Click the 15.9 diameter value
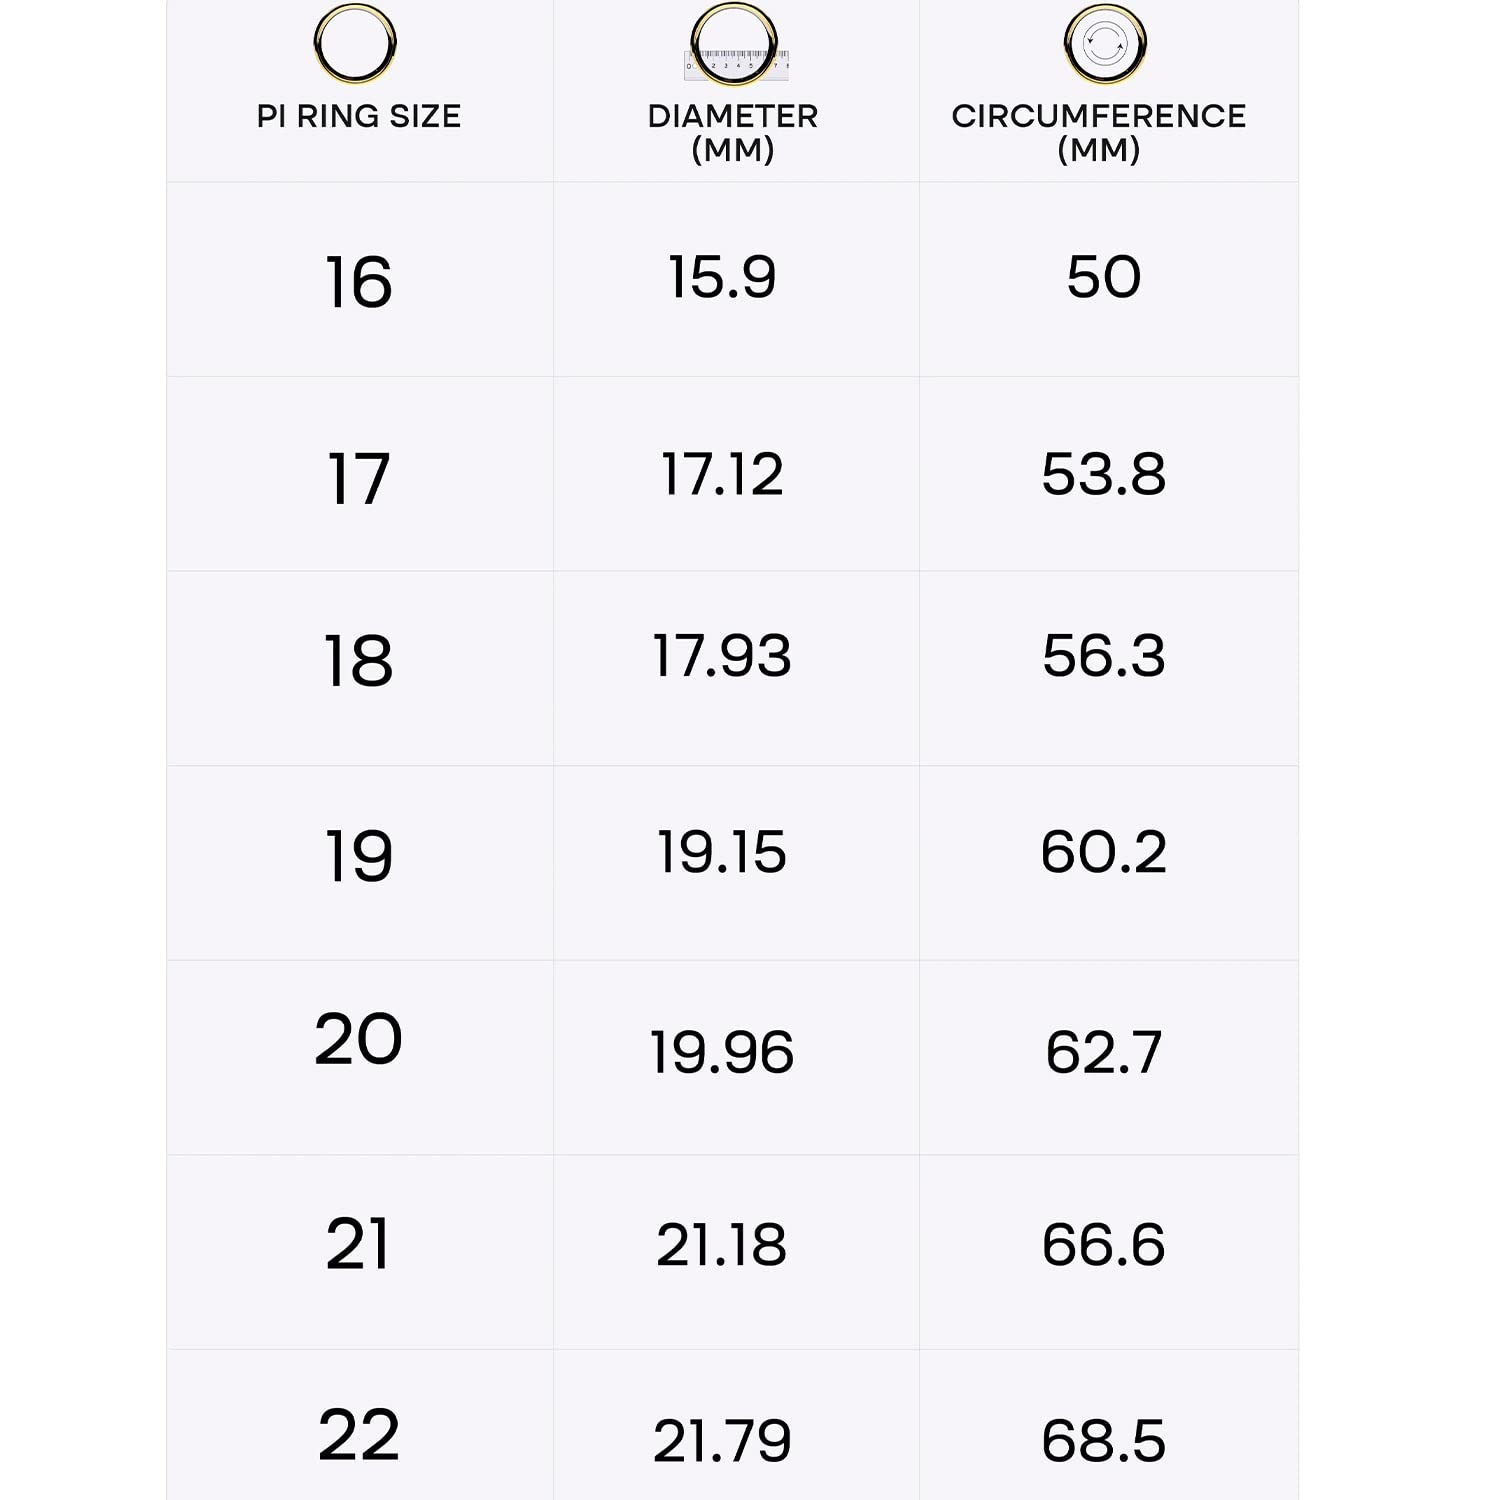 [x=722, y=277]
